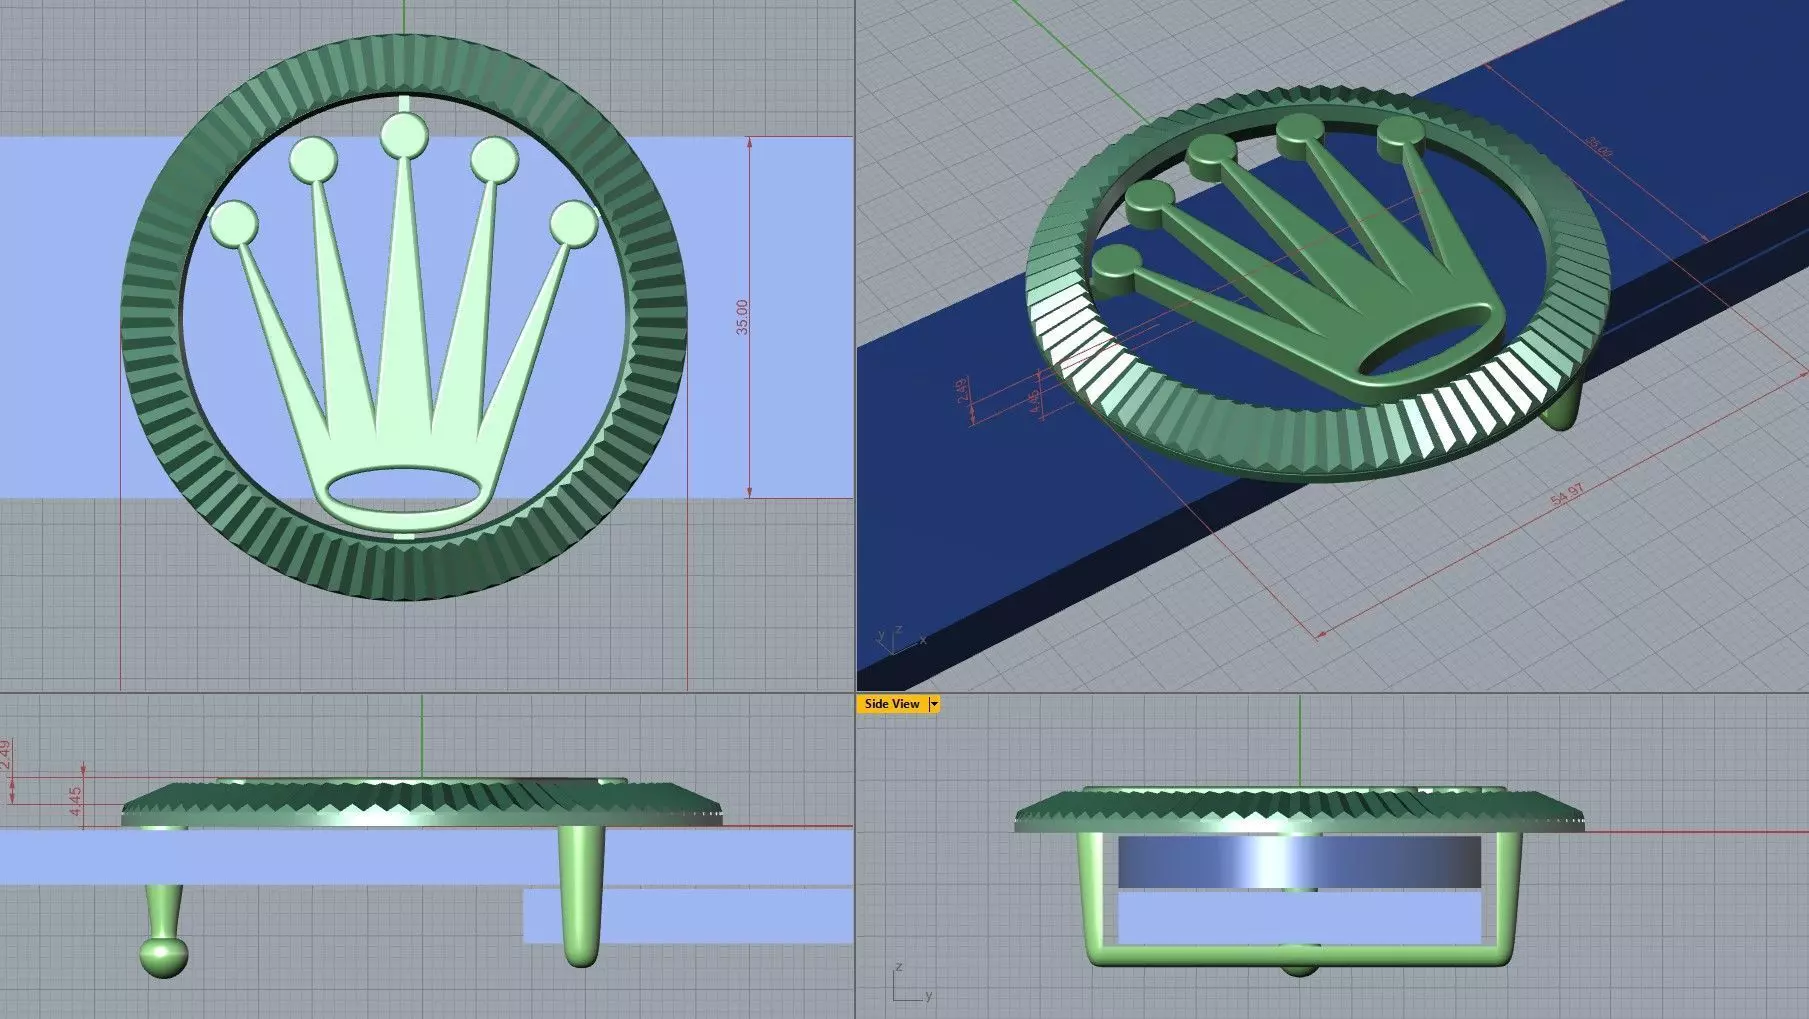Click the 35.00 dimension in perspective viewport
Viewport: 1809px width, 1019px height.
[x=1599, y=147]
